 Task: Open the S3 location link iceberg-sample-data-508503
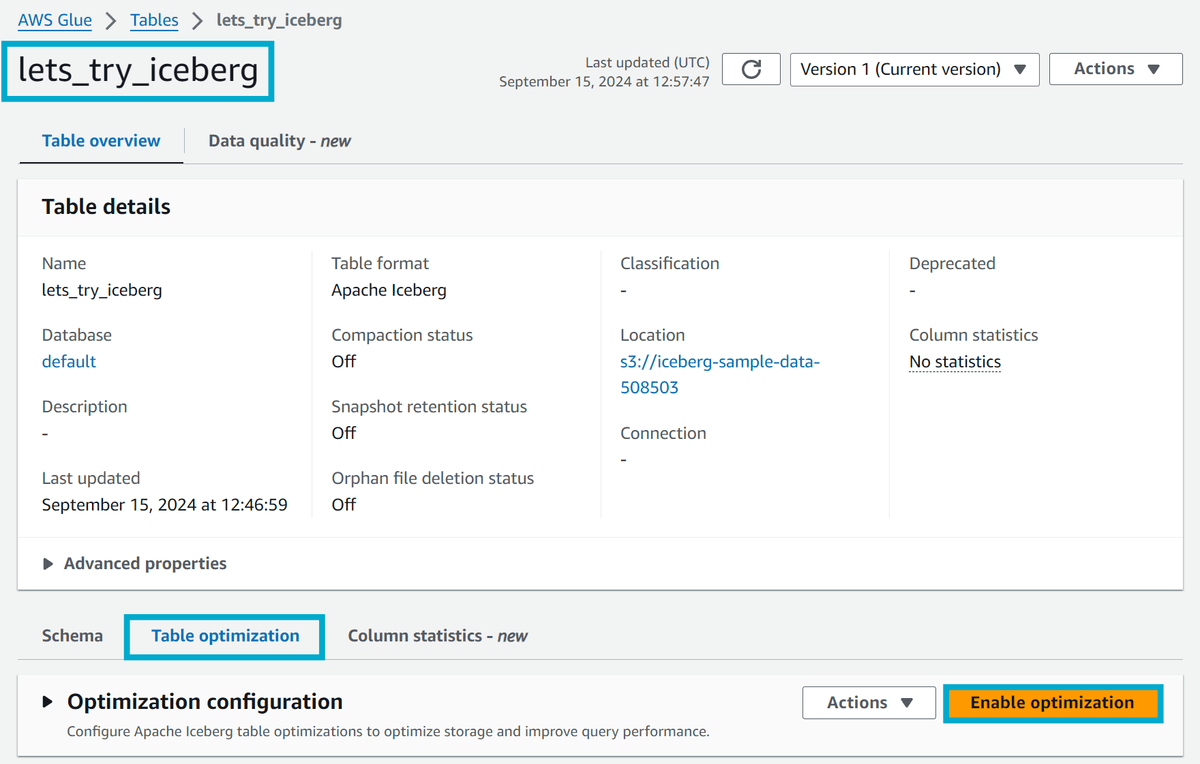[719, 374]
